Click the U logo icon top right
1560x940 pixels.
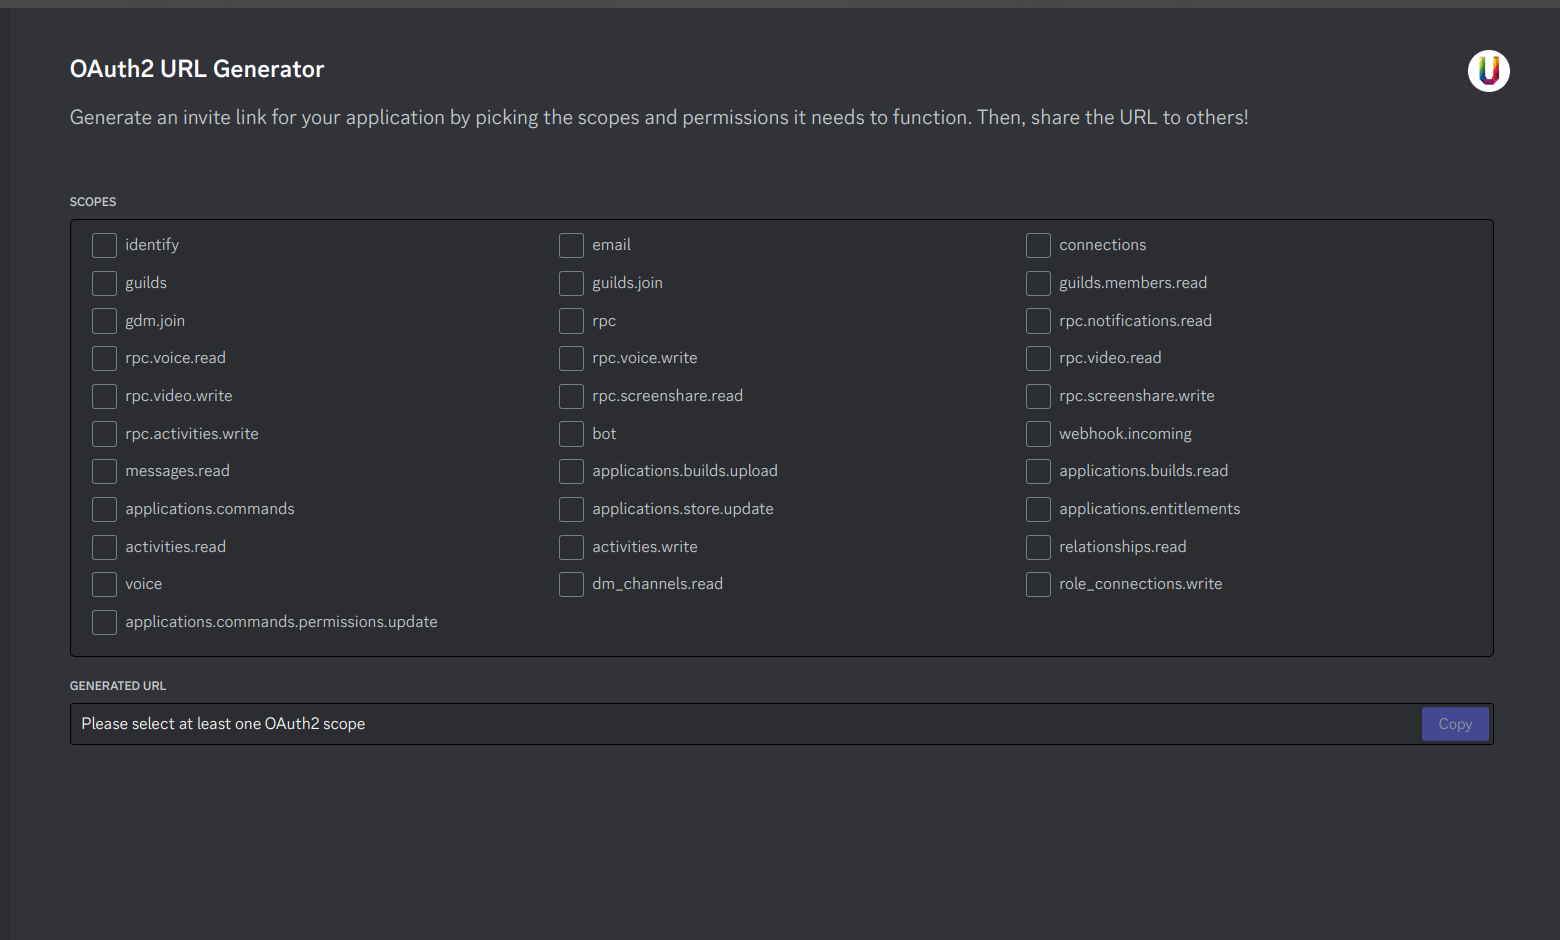(x=1489, y=71)
